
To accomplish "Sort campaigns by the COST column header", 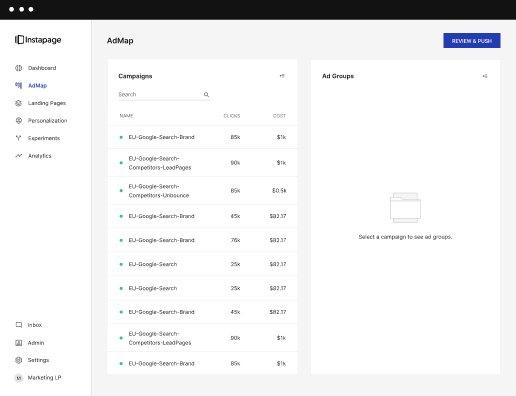I will (279, 116).
